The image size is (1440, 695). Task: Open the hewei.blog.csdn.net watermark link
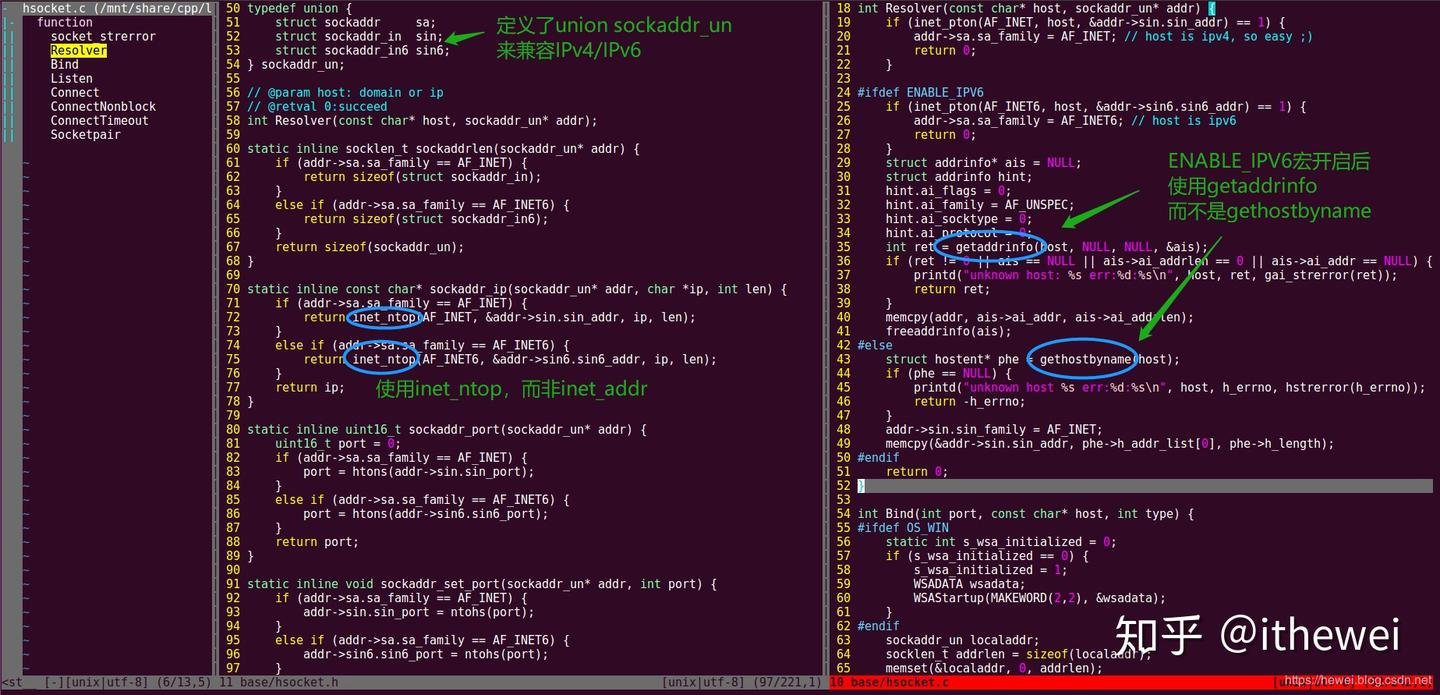click(x=1359, y=680)
